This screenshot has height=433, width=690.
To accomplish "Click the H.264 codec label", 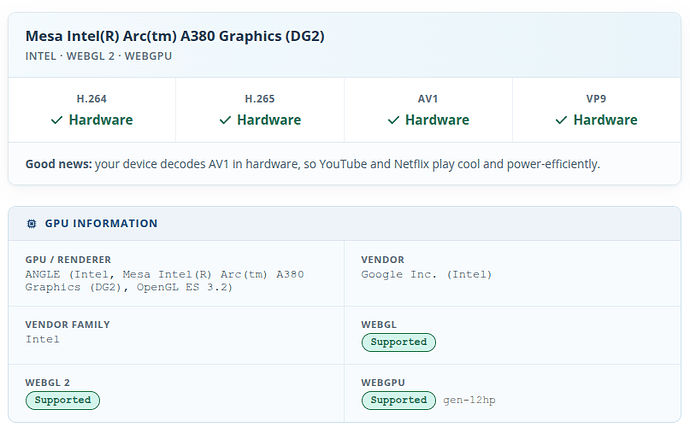I will 92,99.
